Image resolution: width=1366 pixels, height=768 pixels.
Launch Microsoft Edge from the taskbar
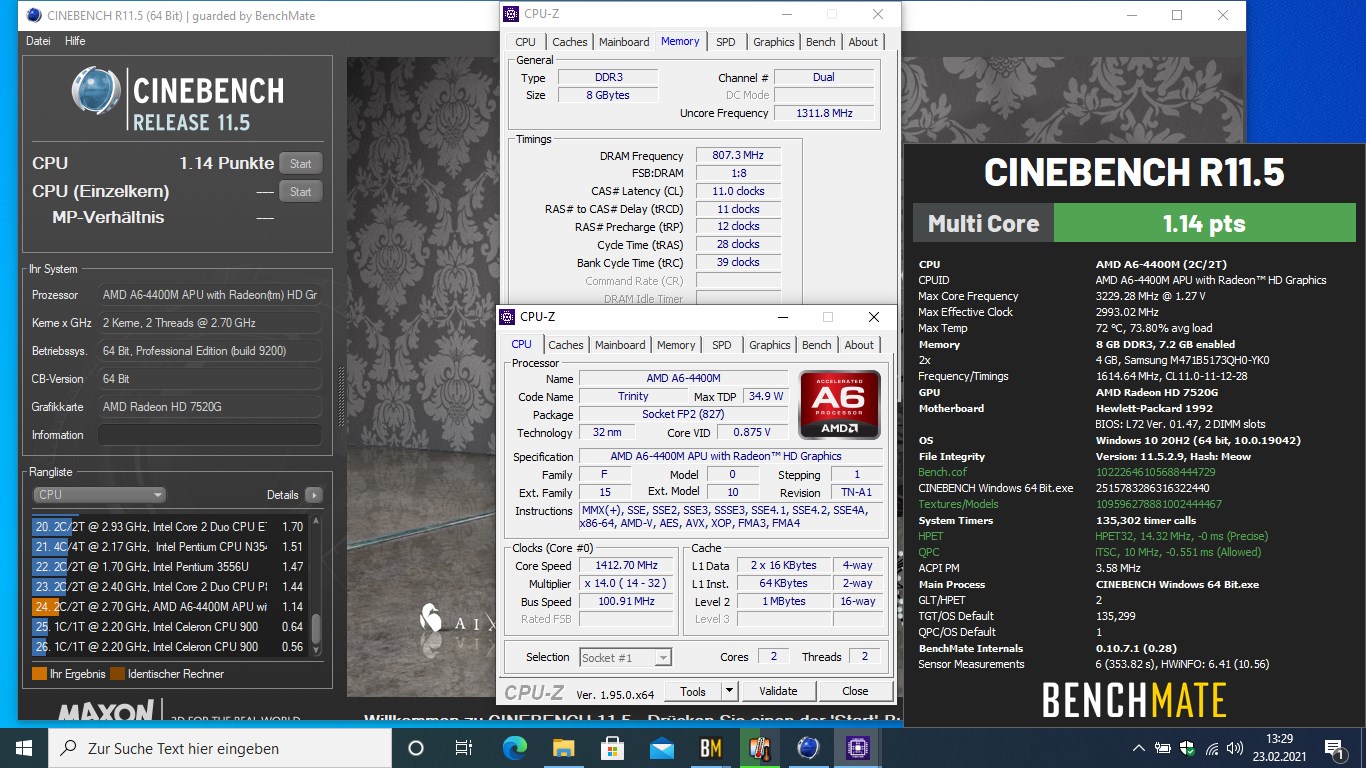click(514, 748)
